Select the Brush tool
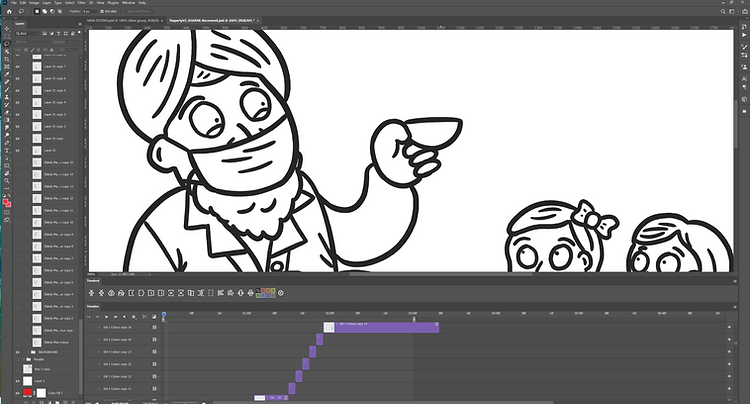750x404 pixels. pyautogui.click(x=7, y=89)
